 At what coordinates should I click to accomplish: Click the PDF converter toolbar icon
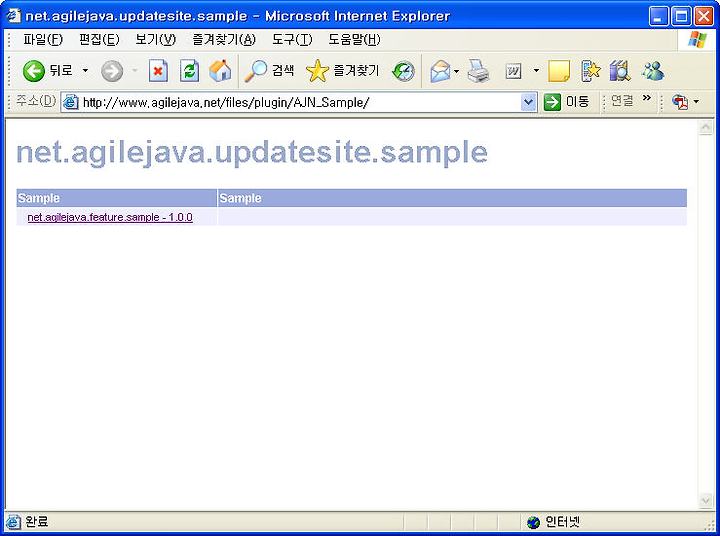point(681,102)
